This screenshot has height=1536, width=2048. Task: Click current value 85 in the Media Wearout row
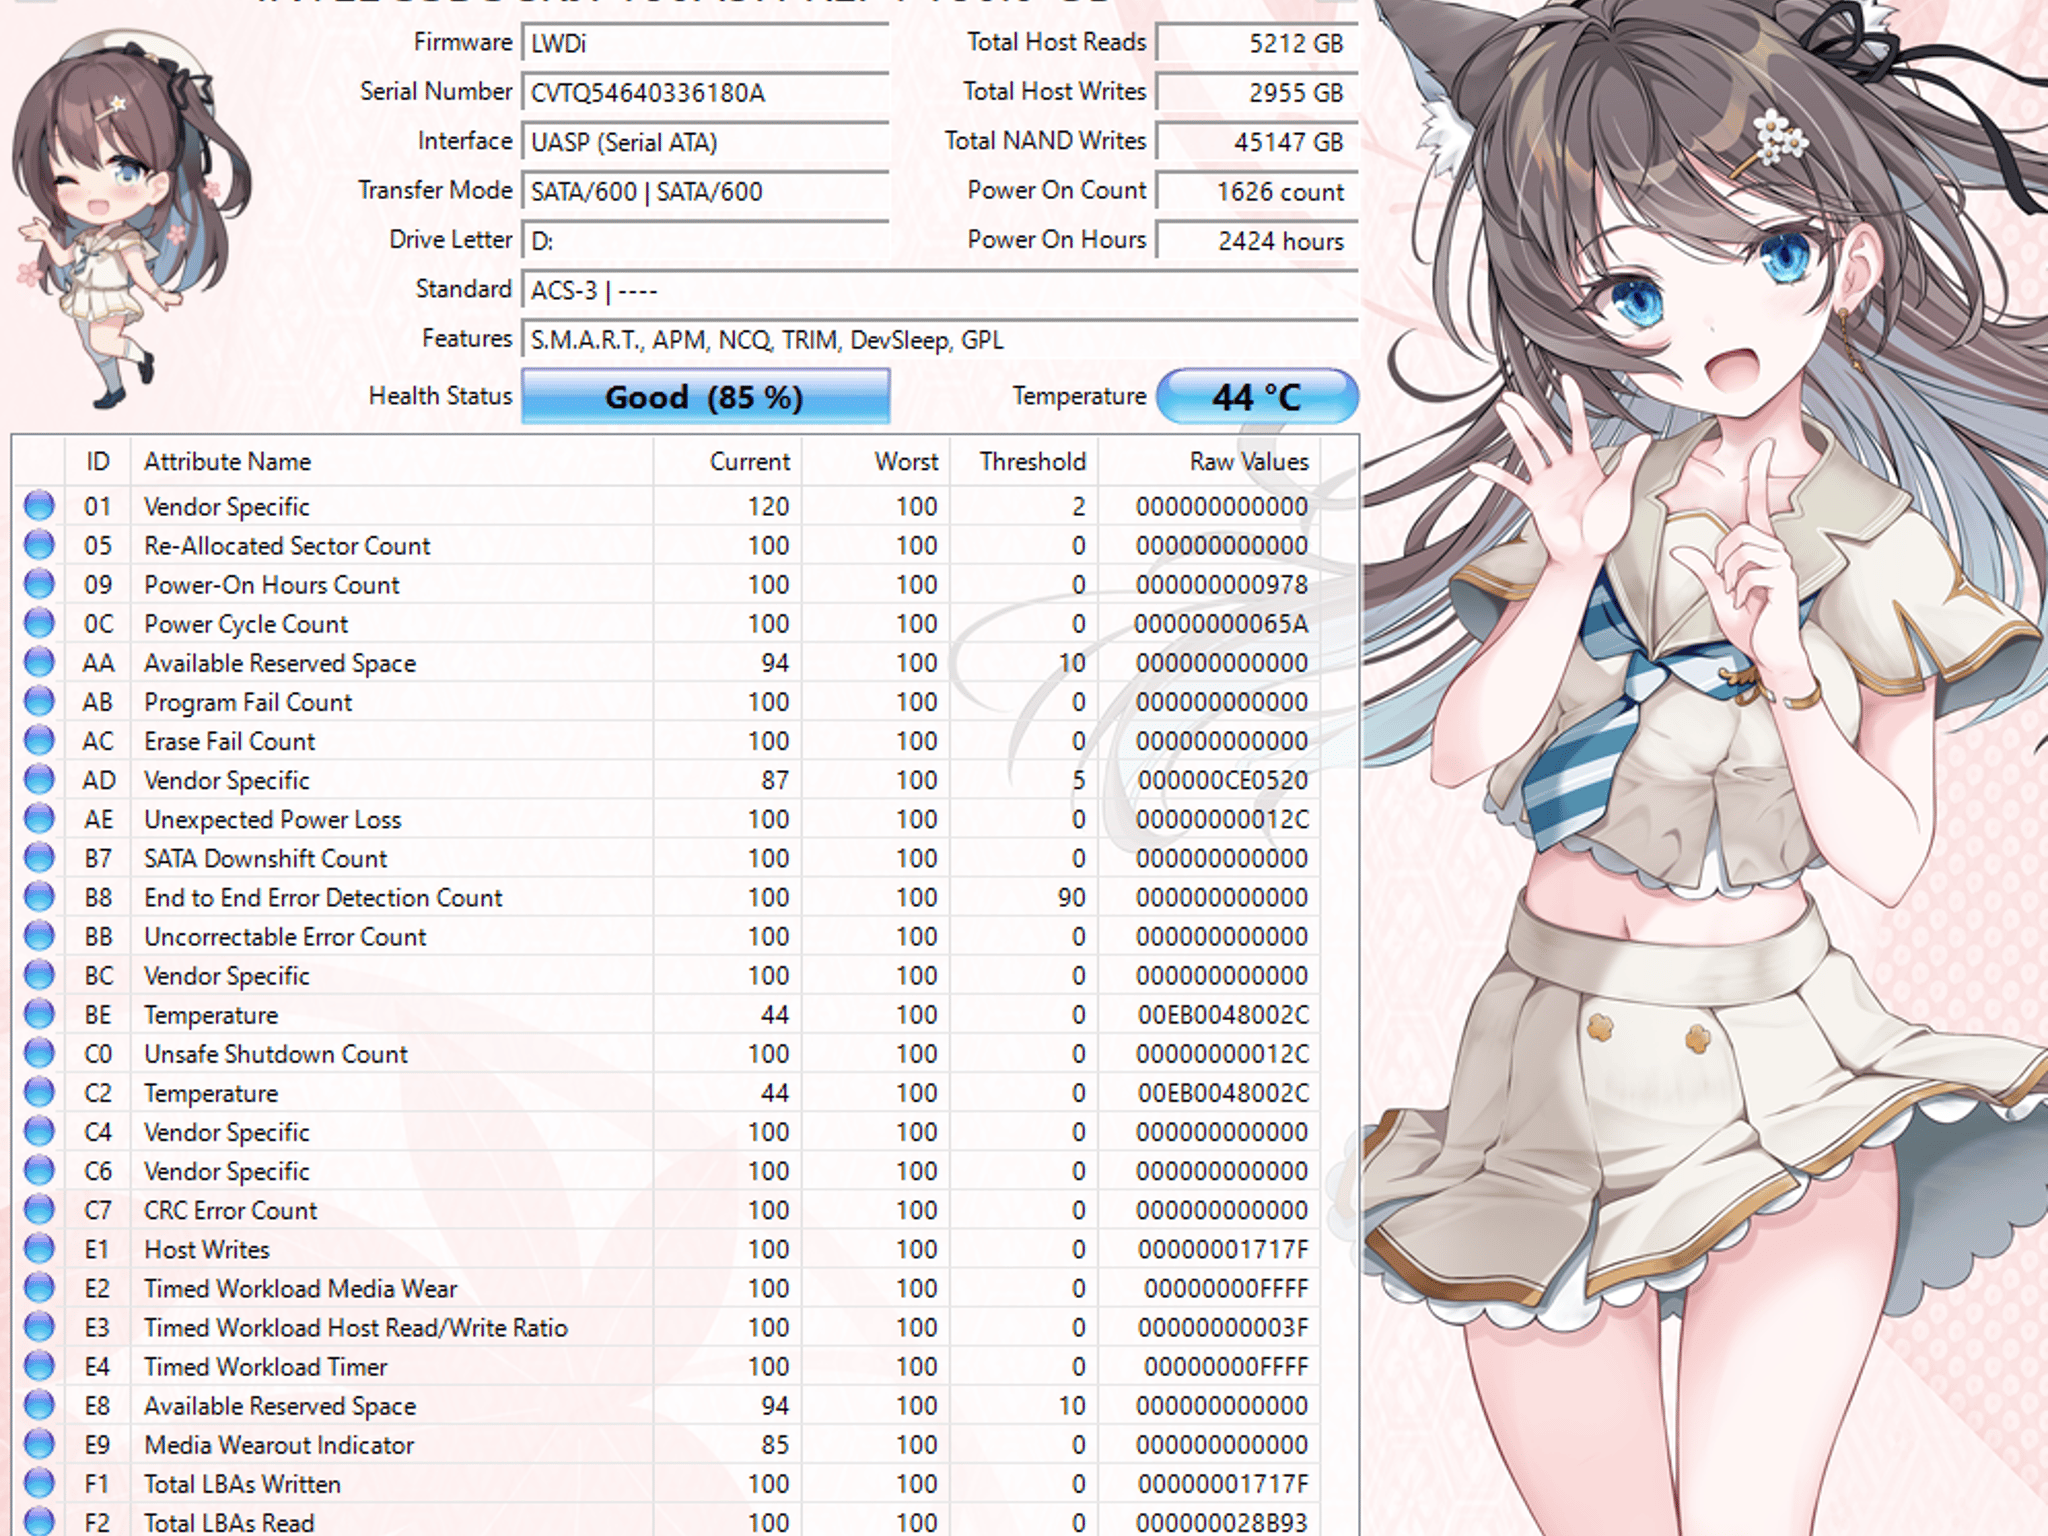[x=774, y=1444]
